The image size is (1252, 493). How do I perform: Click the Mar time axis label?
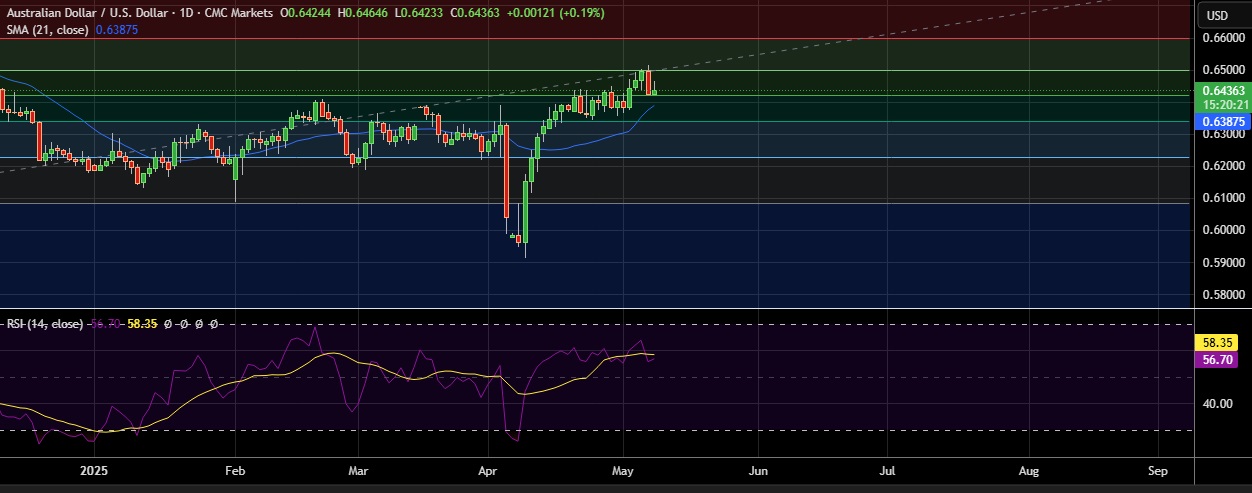(x=359, y=469)
